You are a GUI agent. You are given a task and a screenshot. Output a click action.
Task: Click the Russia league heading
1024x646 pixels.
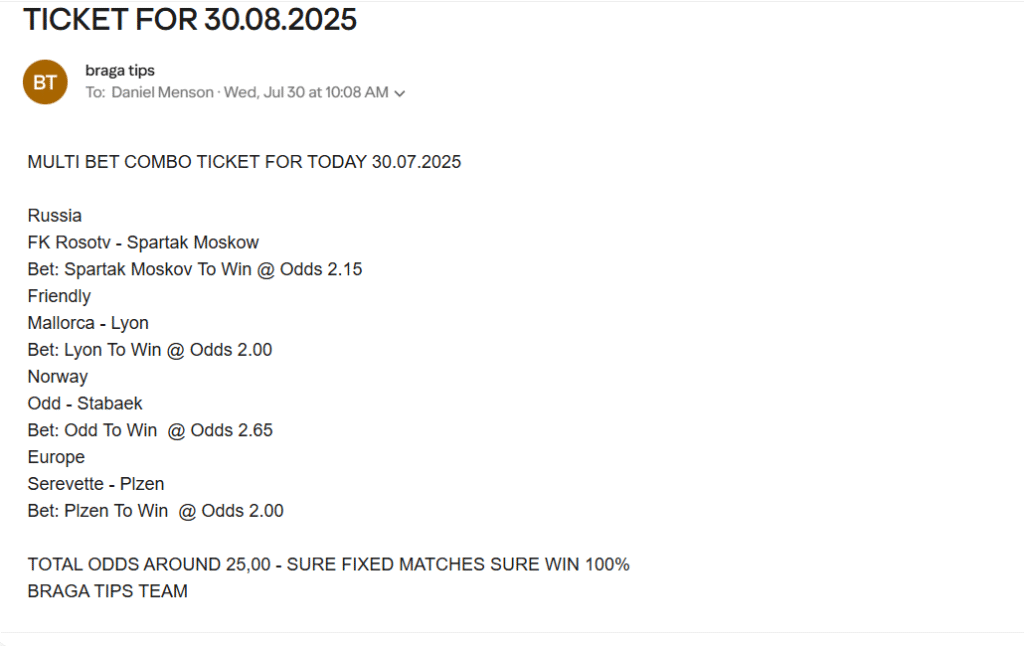click(55, 216)
